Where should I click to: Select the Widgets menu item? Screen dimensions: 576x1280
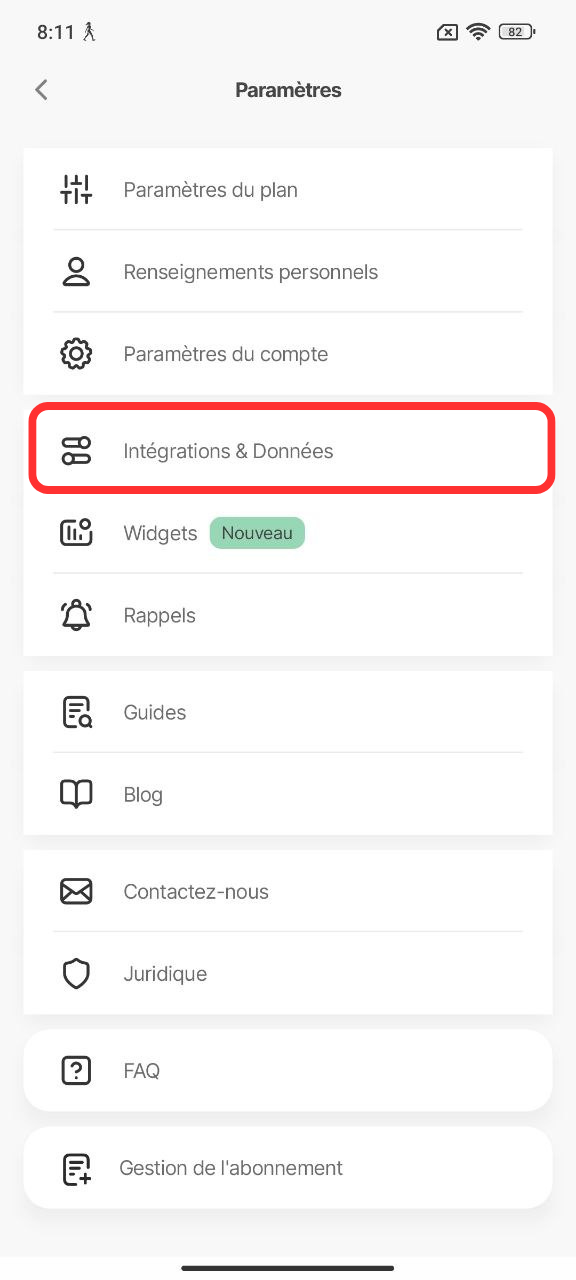pyautogui.click(x=288, y=533)
